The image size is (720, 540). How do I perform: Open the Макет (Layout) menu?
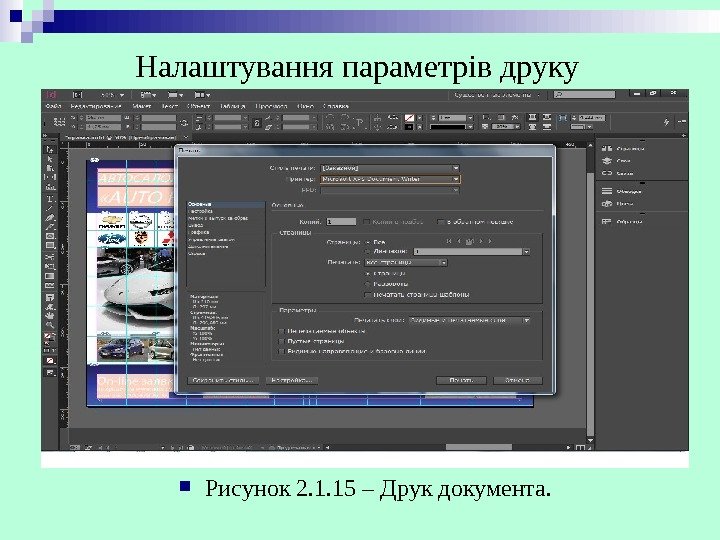pyautogui.click(x=142, y=106)
